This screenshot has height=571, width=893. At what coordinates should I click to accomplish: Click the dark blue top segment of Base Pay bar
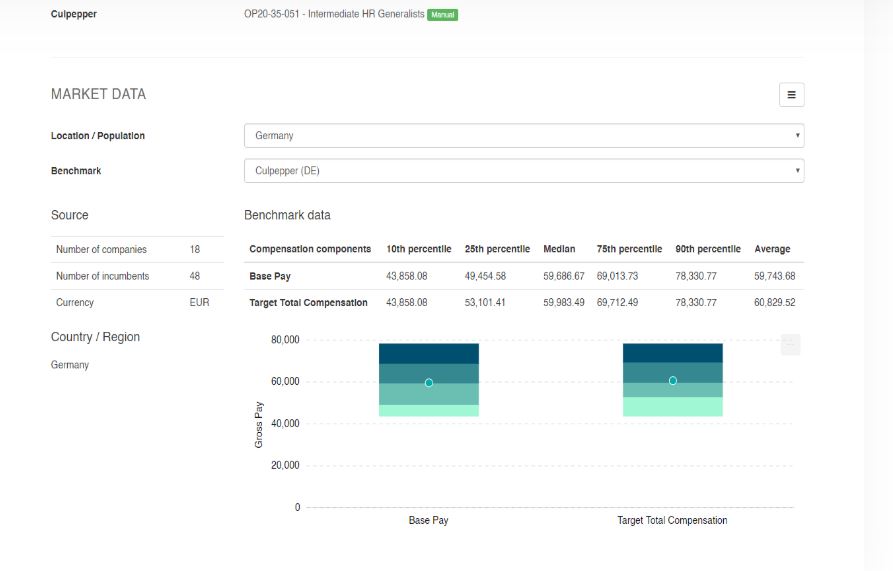click(429, 353)
